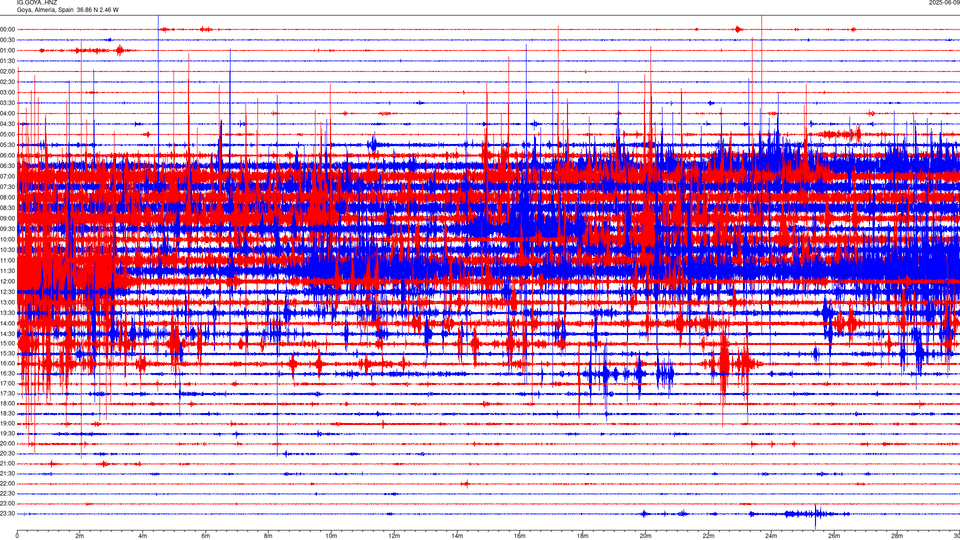Choose the 11:00 row label

pyautogui.click(x=7, y=260)
